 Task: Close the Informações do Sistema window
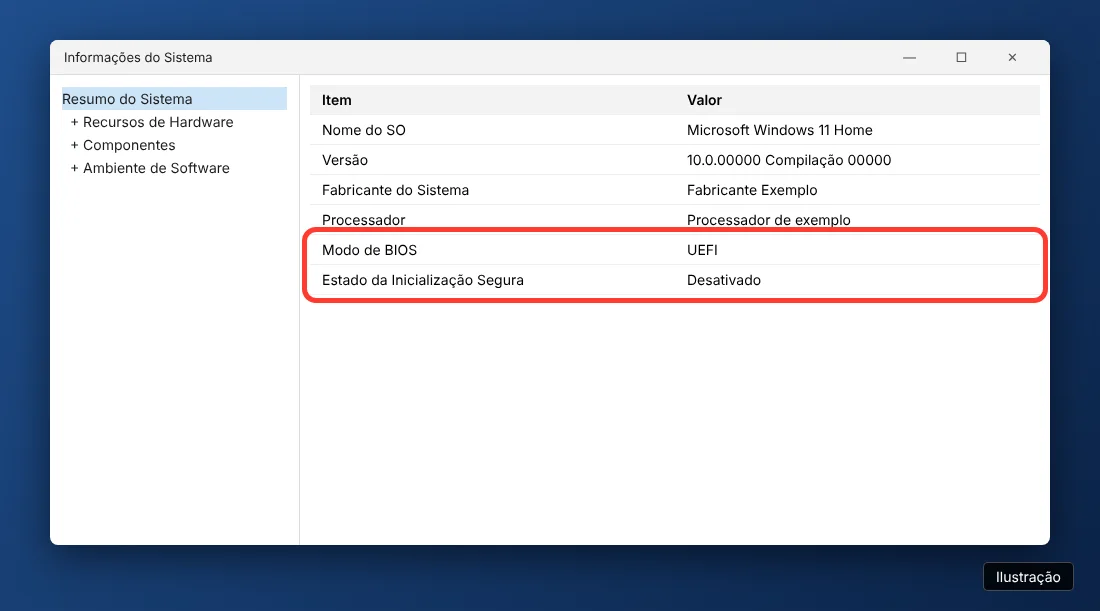click(x=1012, y=58)
